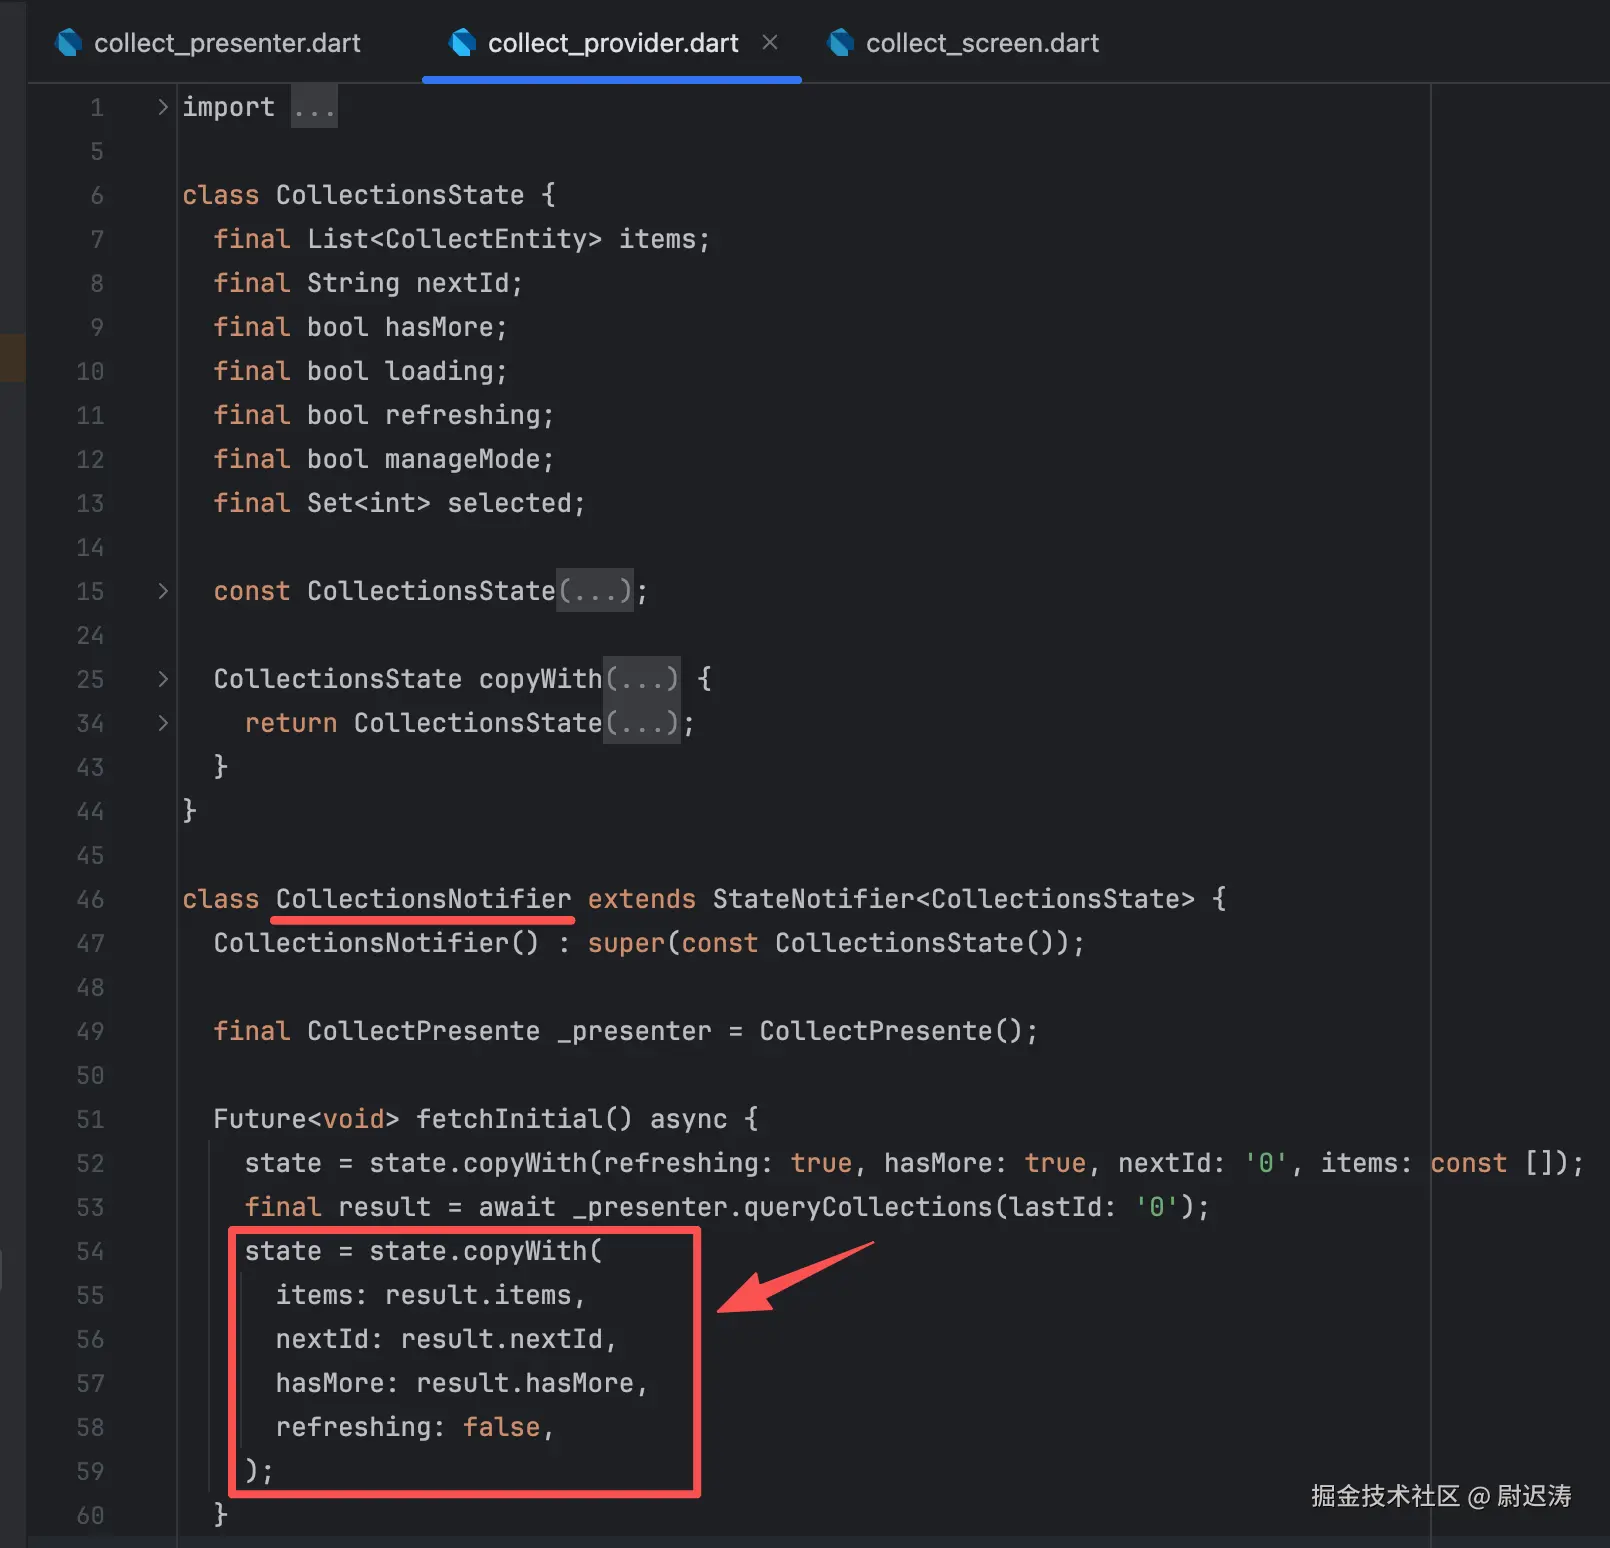This screenshot has height=1548, width=1610.
Task: Click the Dart icon on collect_screen.dart tab
Action: [x=841, y=42]
